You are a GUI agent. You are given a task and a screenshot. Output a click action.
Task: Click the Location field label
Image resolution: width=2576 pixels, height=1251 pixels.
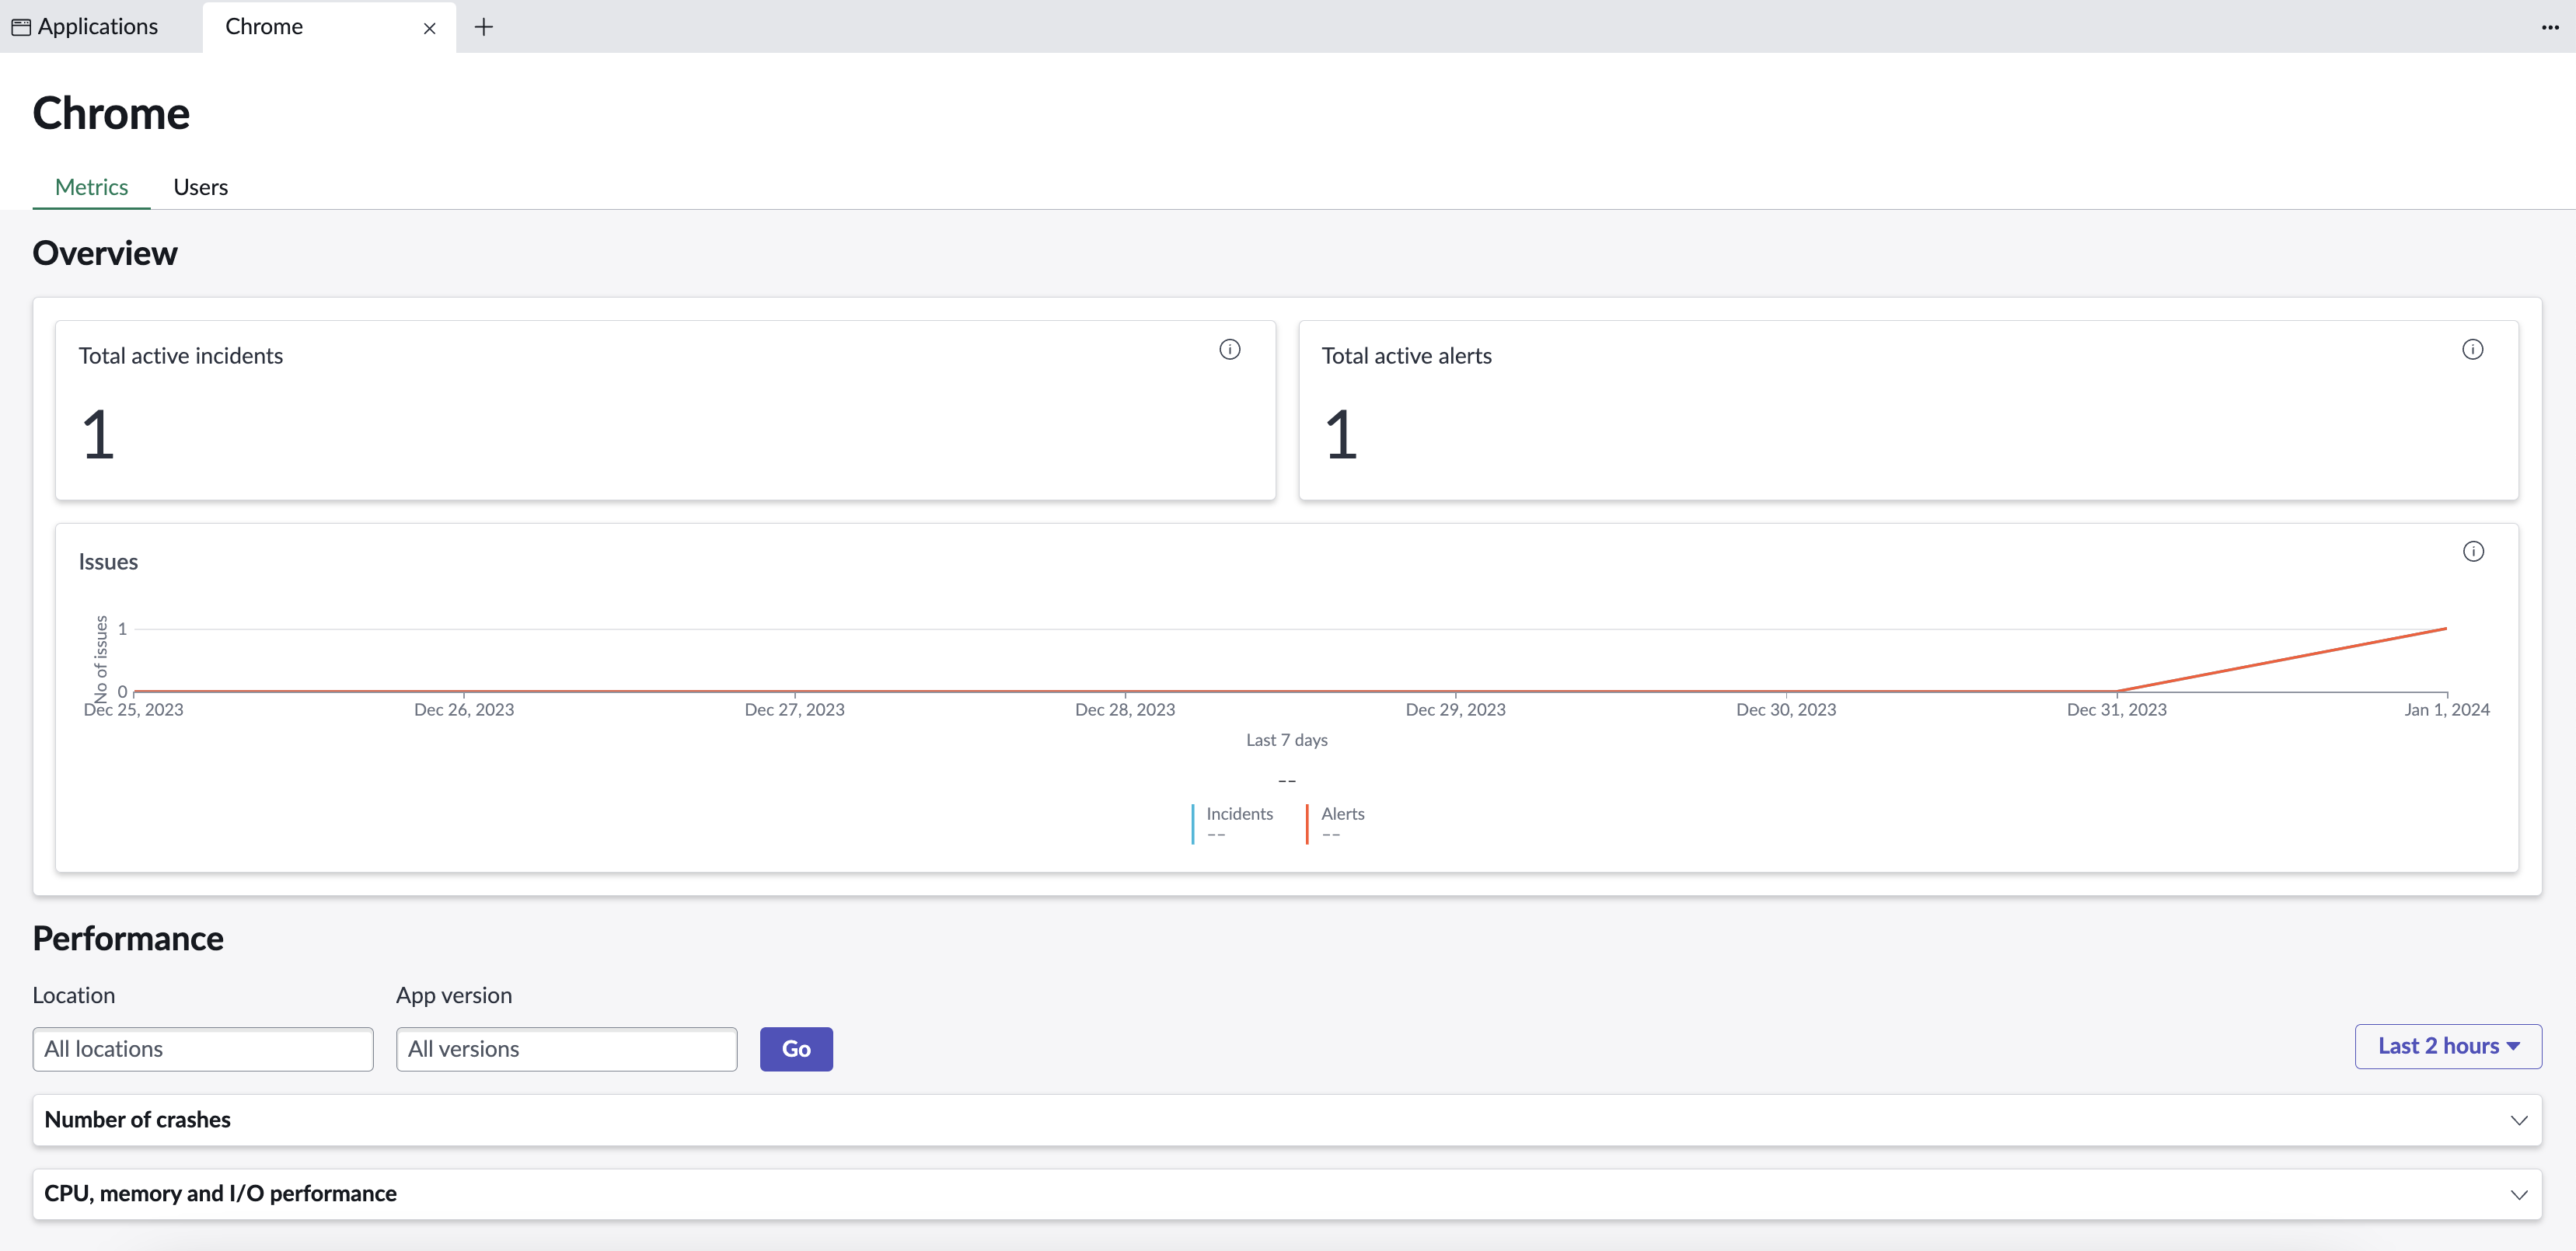coord(74,995)
